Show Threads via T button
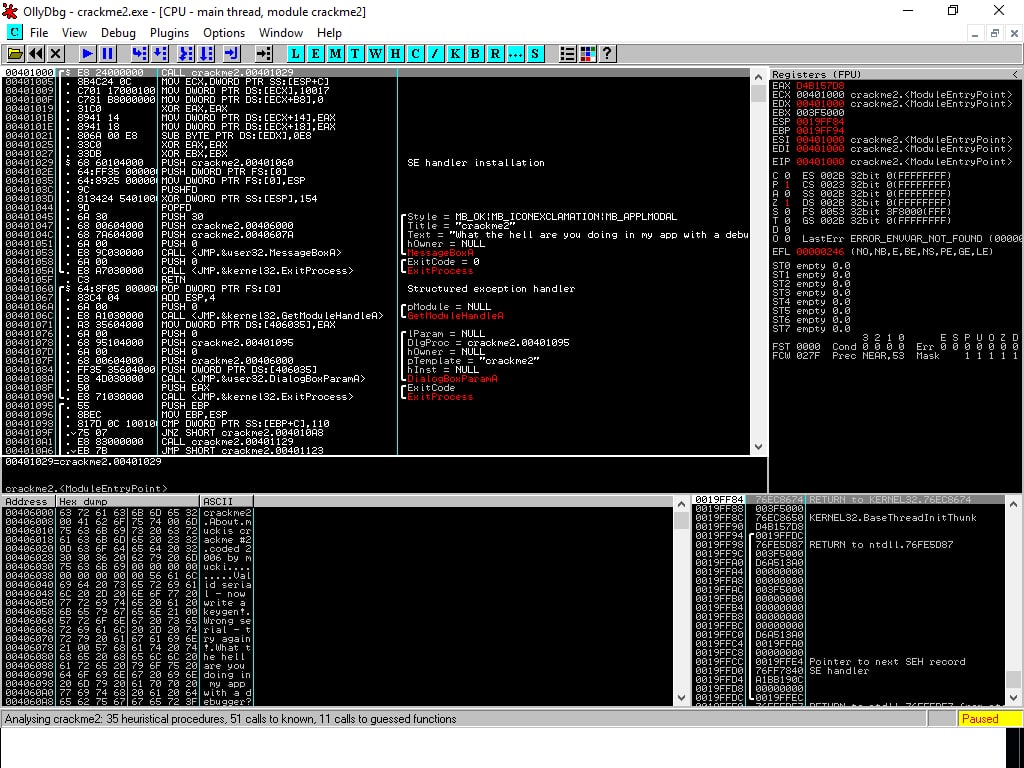 355,54
